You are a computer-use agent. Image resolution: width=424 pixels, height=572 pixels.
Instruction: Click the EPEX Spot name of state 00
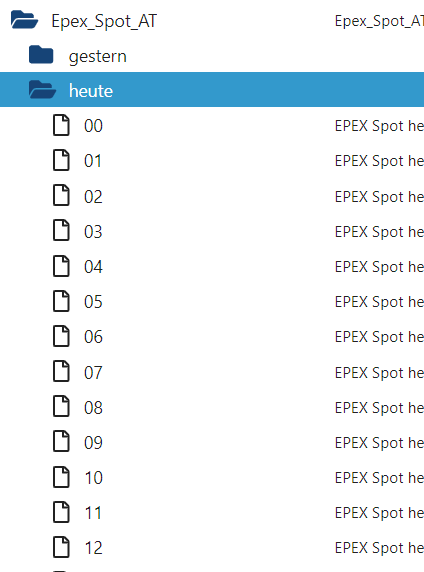tap(379, 126)
